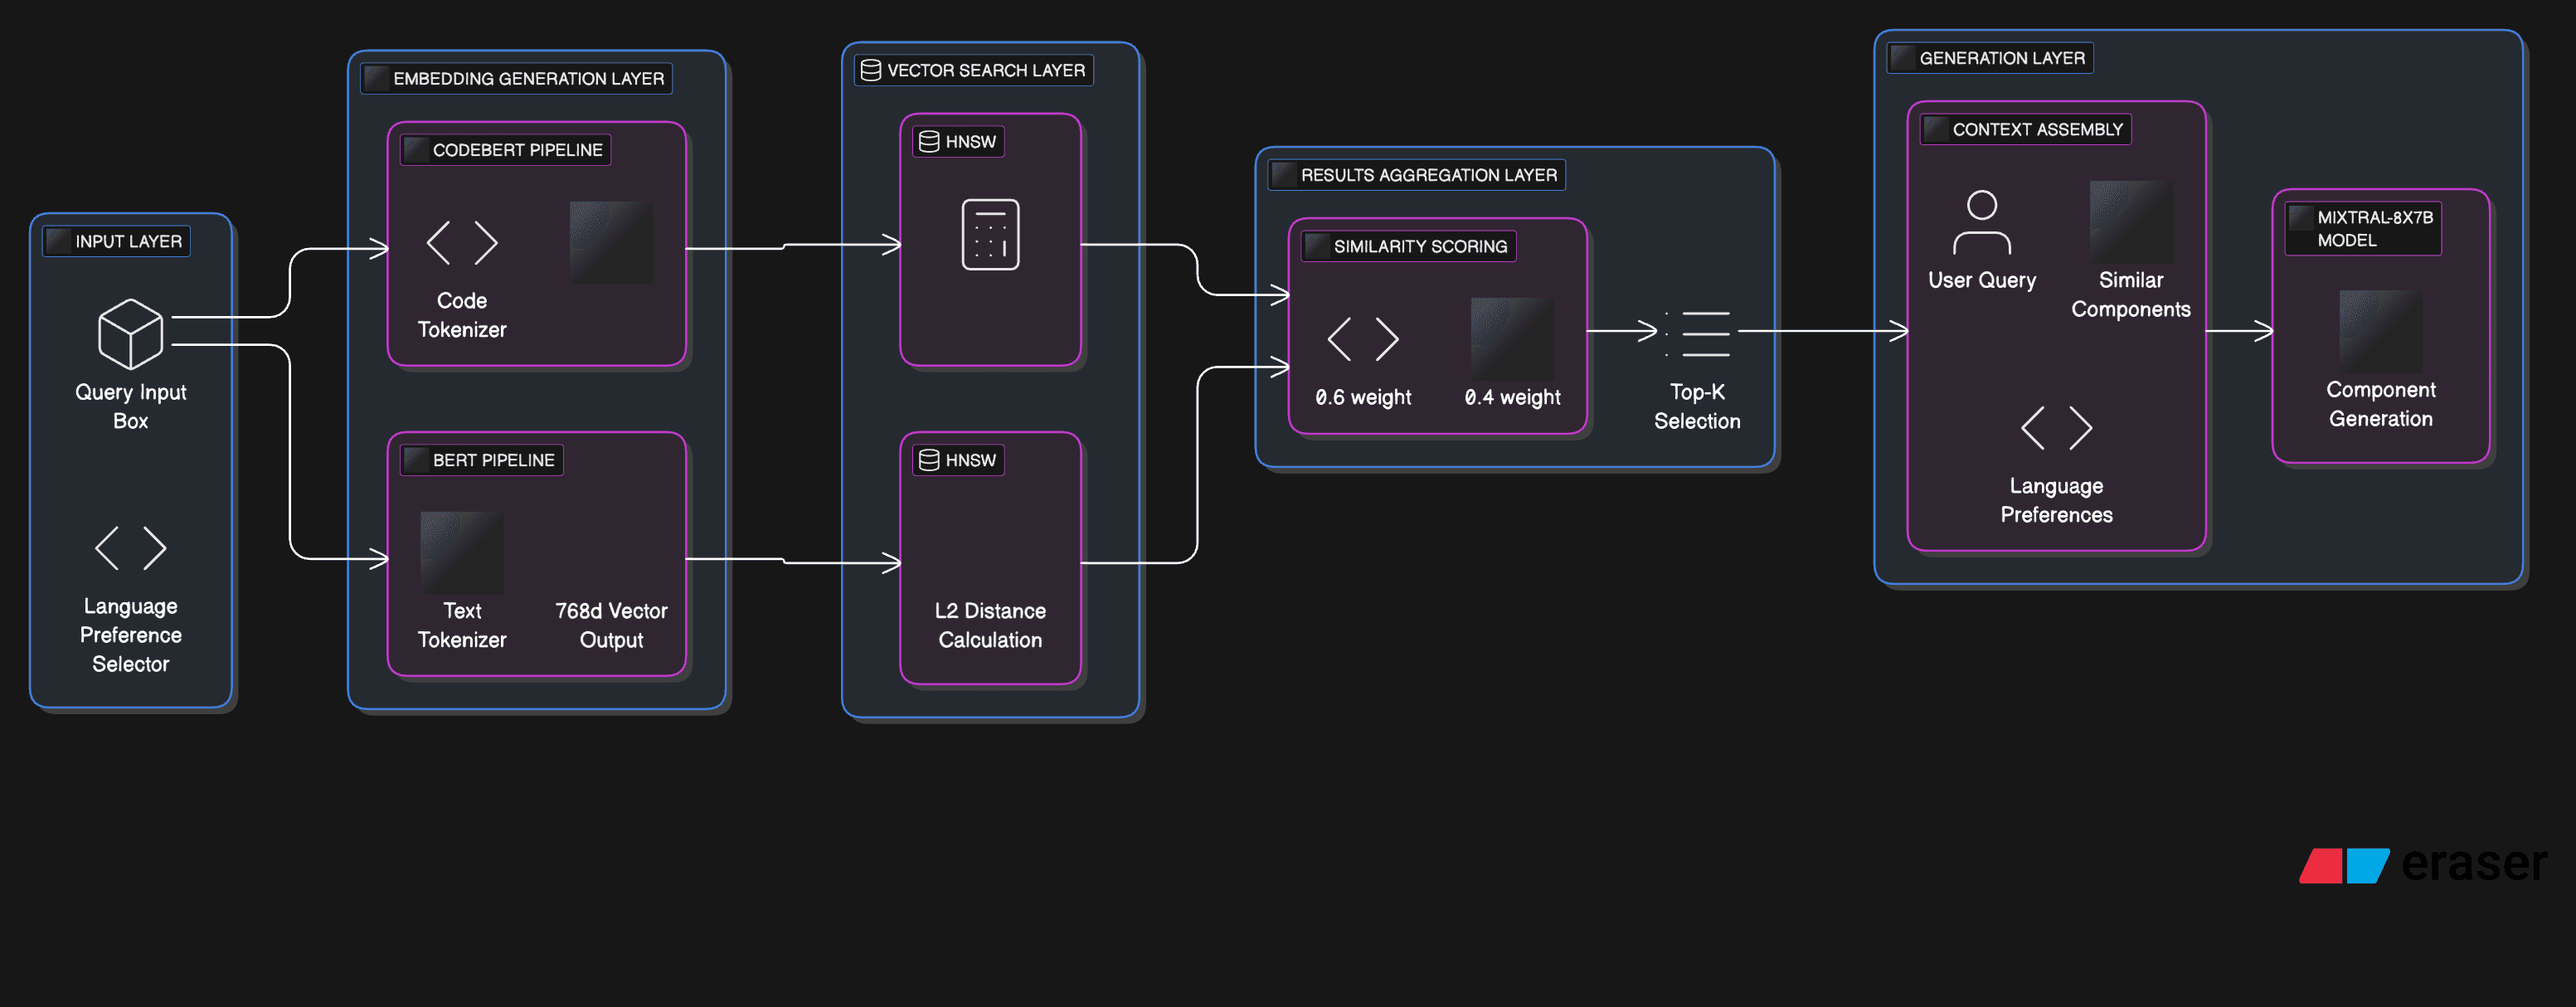The width and height of the screenshot is (2576, 1007).
Task: Click the code brackets icon on Language Preference Selector
Action: [x=129, y=547]
